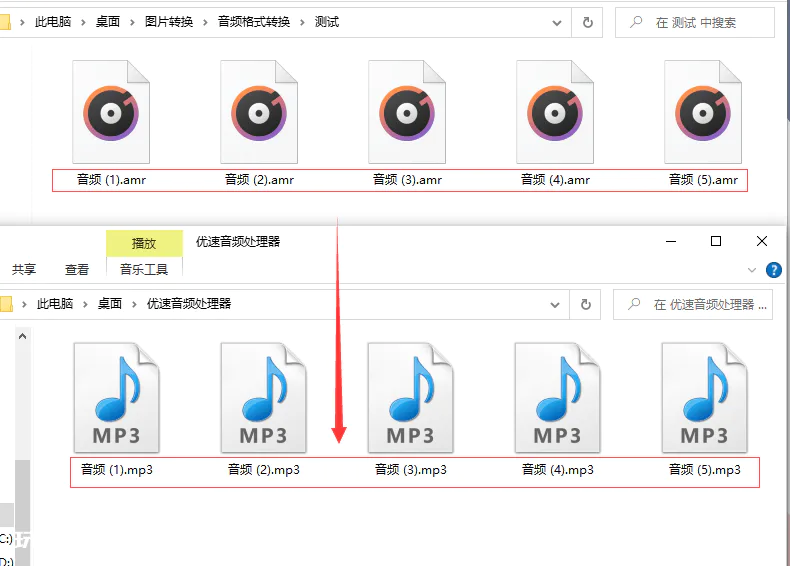The image size is (790, 566).
Task: Go to 音频格式转换 in address bar
Action: pos(253,22)
